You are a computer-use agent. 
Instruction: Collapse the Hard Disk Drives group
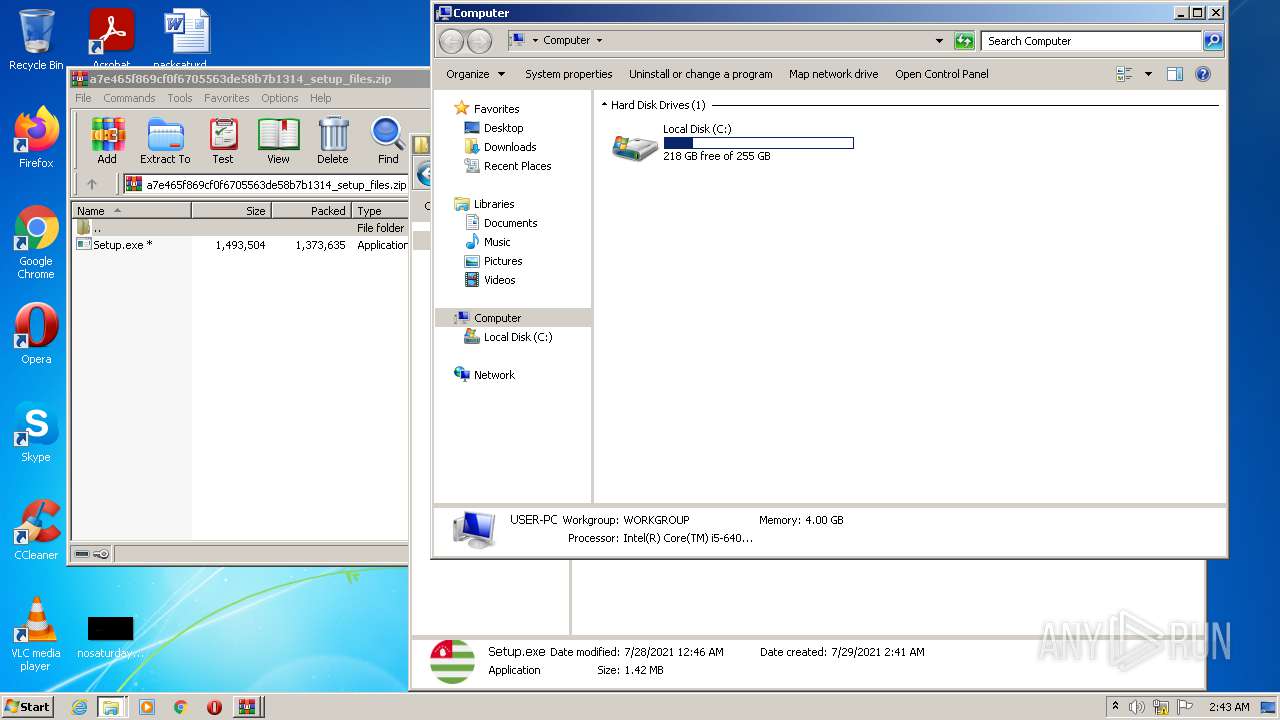(x=604, y=105)
